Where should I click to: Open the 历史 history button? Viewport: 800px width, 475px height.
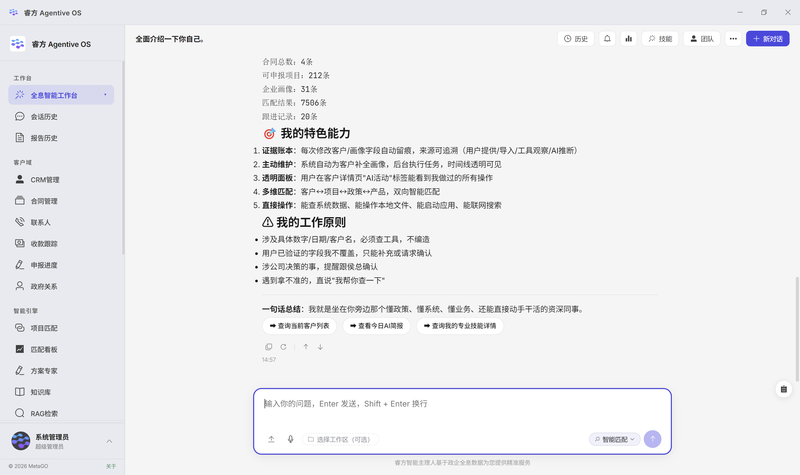tap(576, 39)
